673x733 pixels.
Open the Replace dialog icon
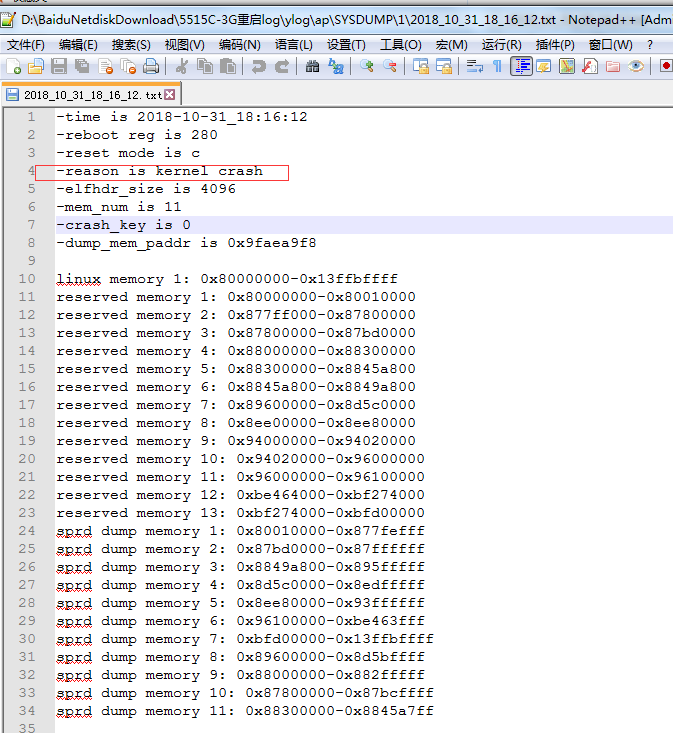[336, 66]
